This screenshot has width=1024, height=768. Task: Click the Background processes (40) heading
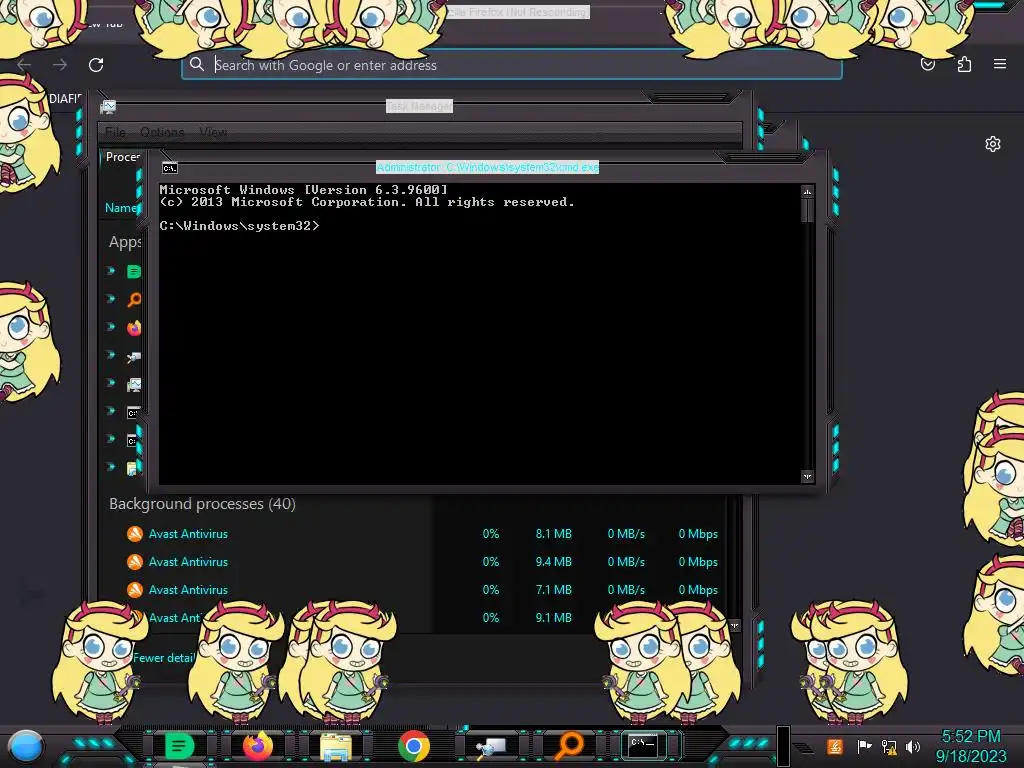pos(202,504)
